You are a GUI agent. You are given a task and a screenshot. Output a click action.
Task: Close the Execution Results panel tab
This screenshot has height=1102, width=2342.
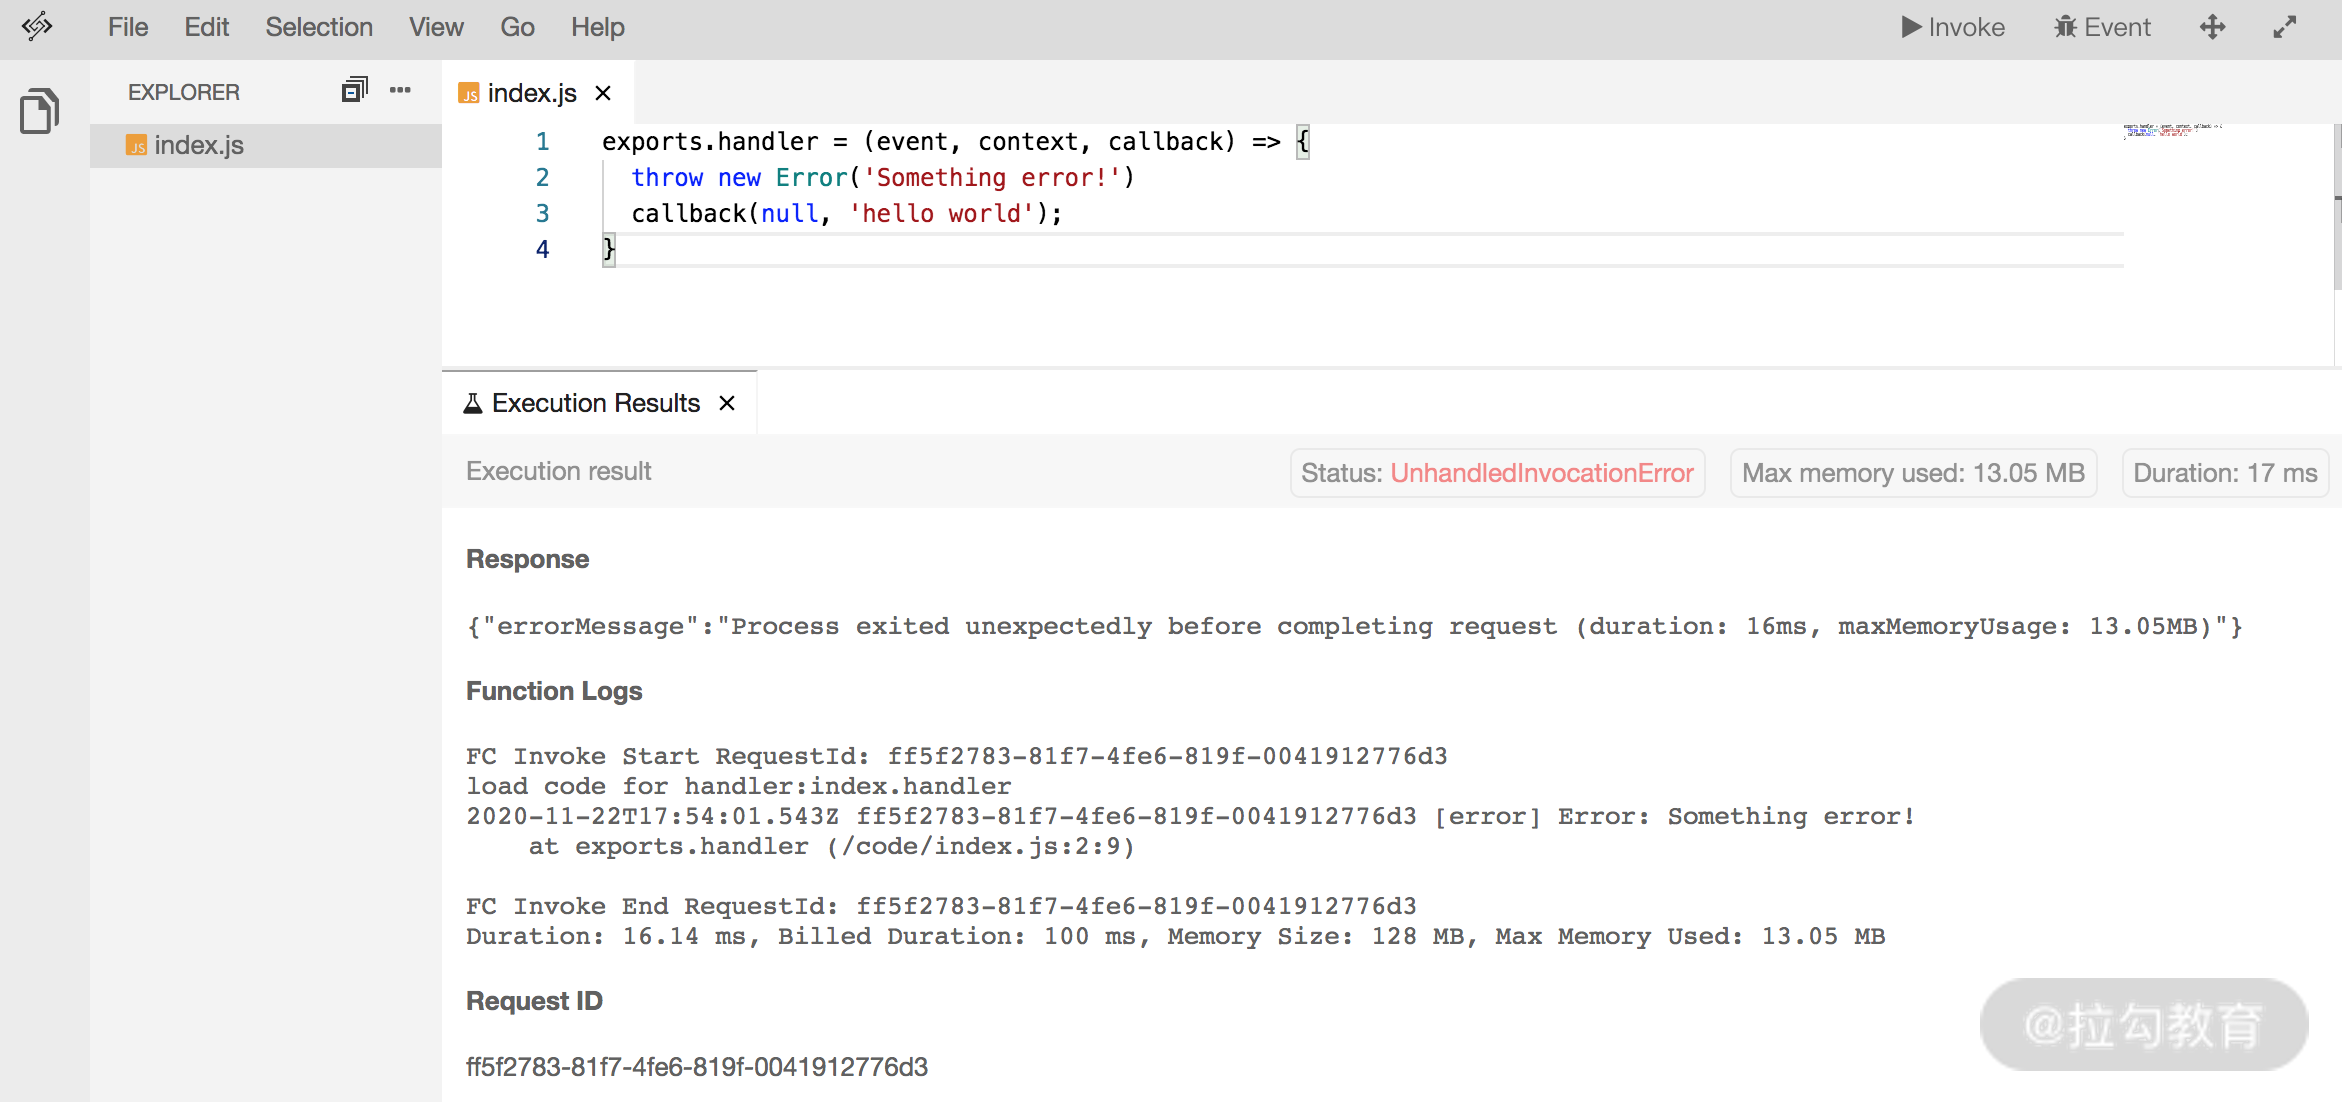point(727,403)
